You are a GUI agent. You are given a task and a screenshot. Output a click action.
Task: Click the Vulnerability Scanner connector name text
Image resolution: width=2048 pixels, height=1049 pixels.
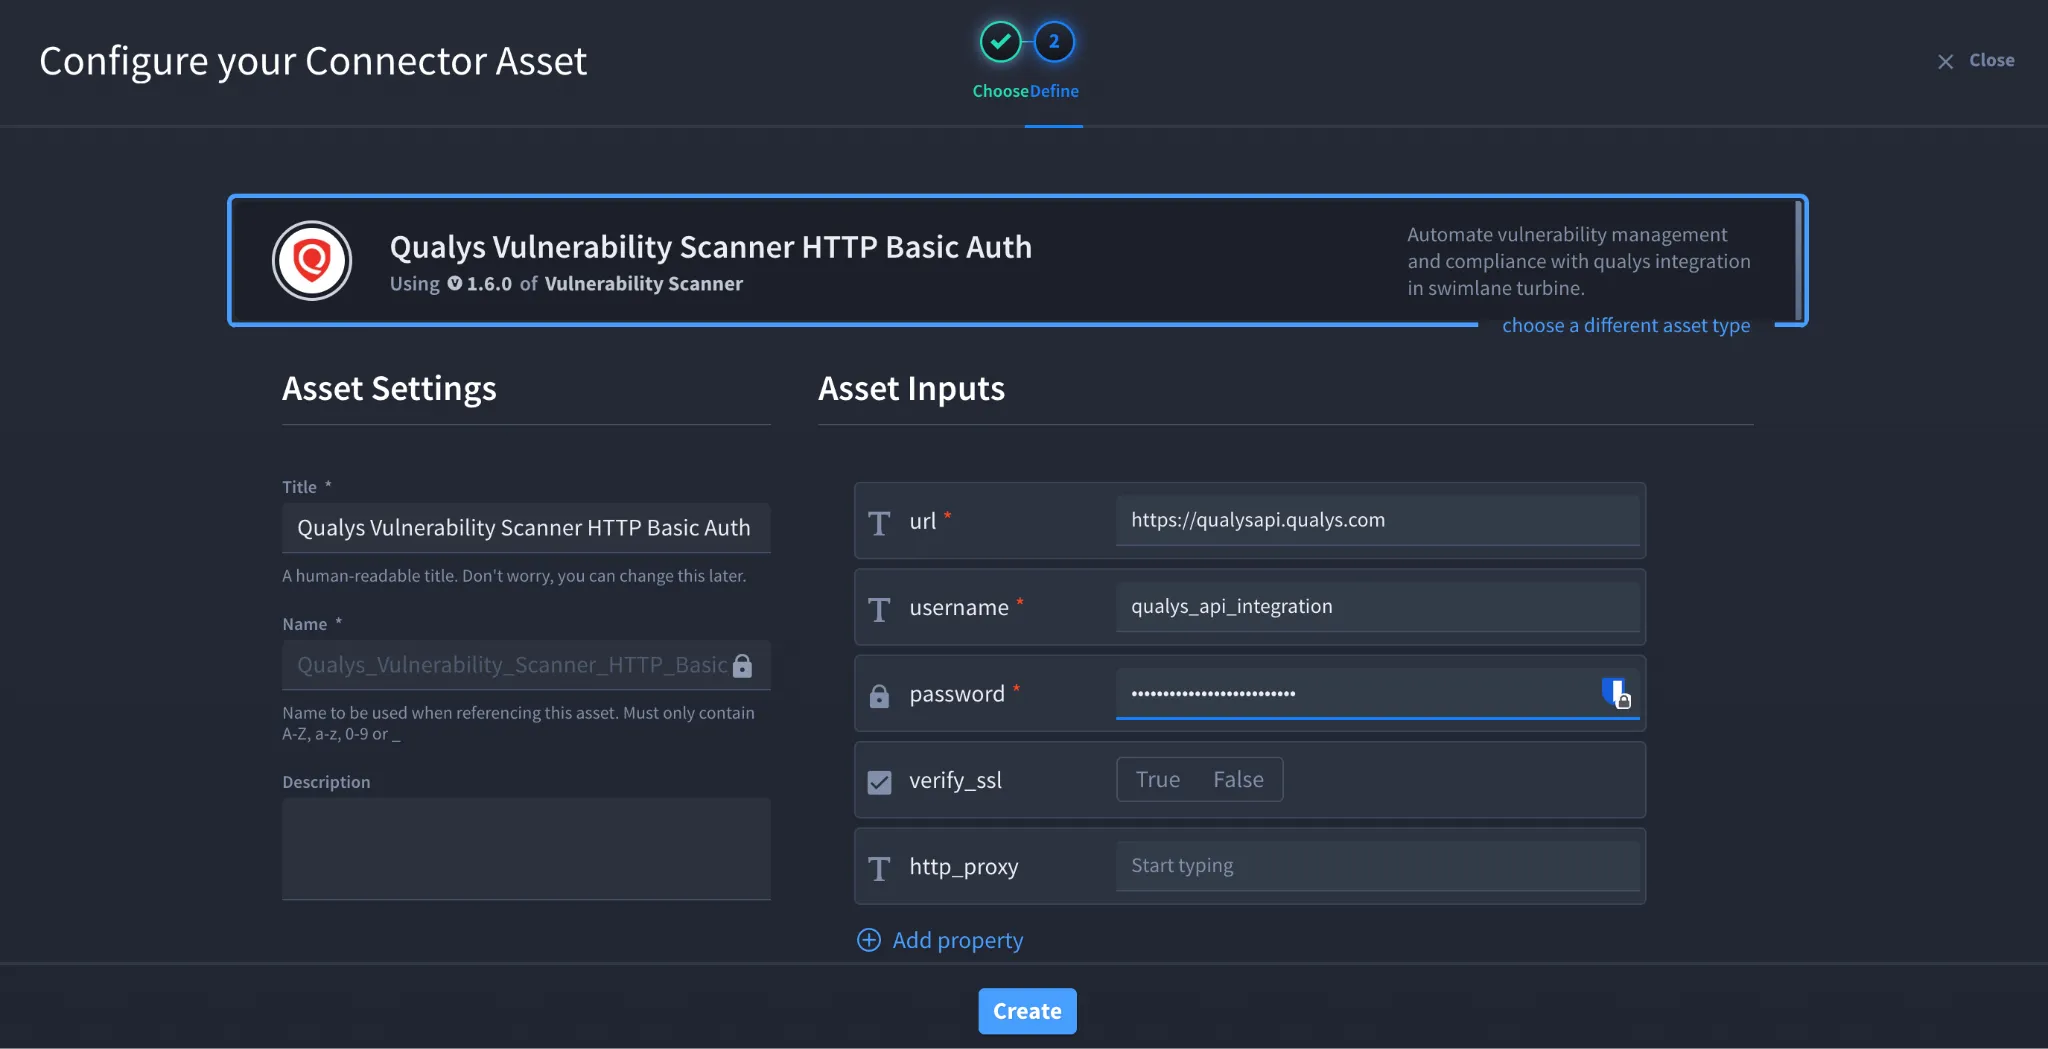pos(643,284)
